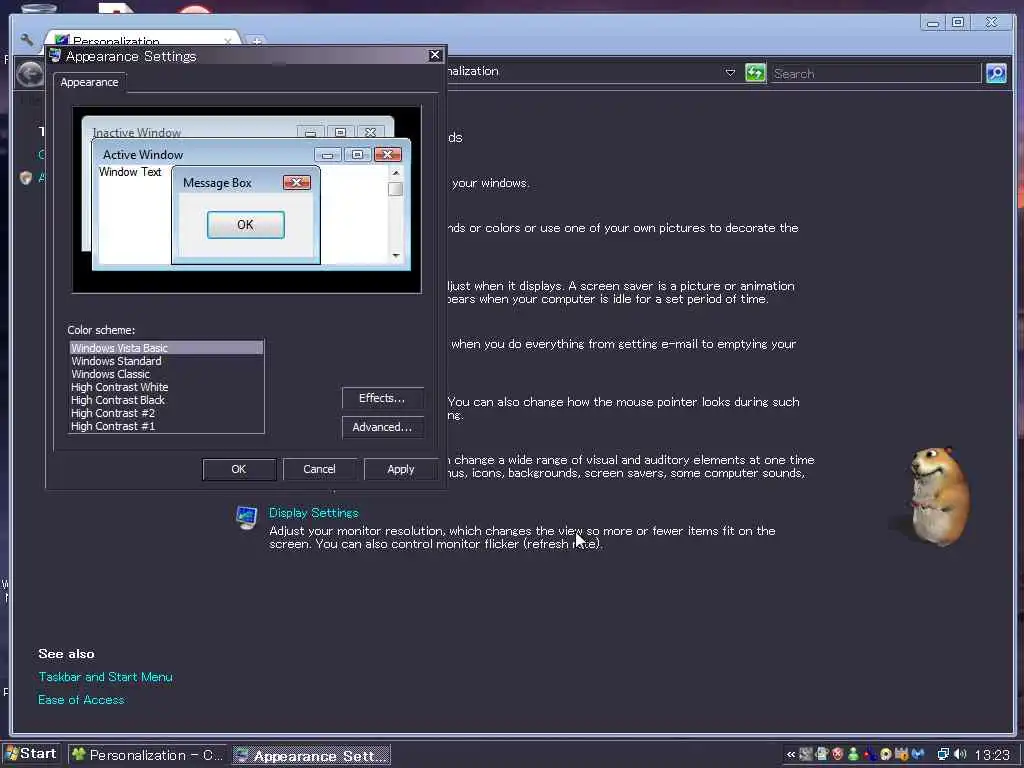
Task: Click the network computers tray icon
Action: click(942, 754)
